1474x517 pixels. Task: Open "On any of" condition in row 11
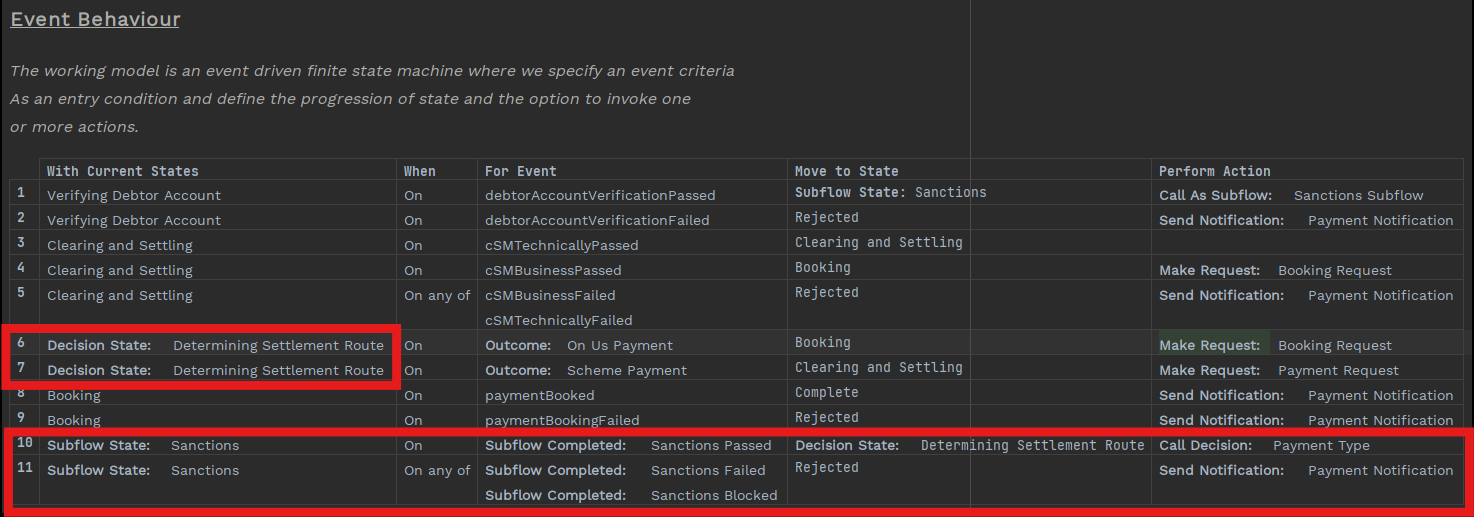pos(437,470)
